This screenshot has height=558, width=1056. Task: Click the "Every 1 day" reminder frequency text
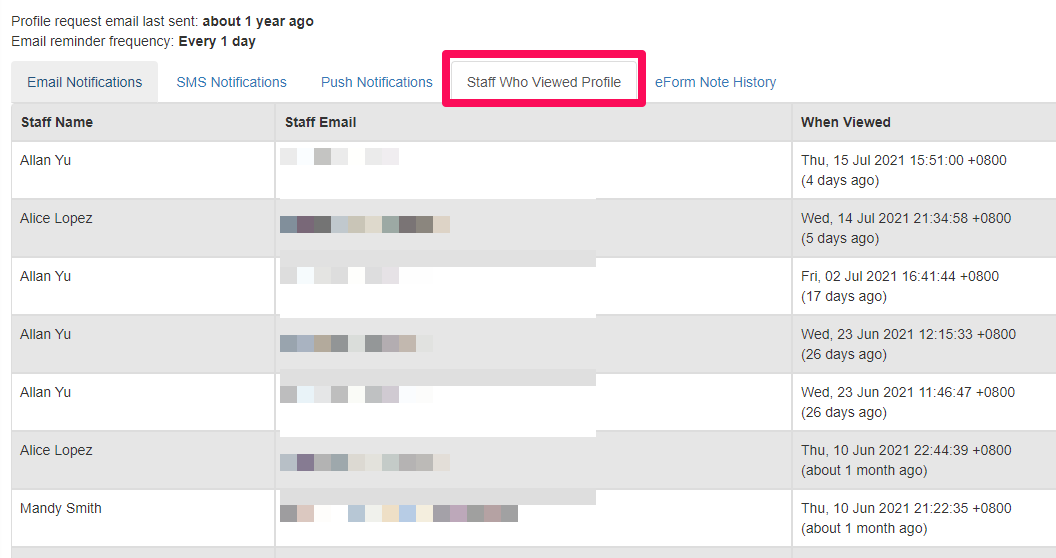[217, 41]
